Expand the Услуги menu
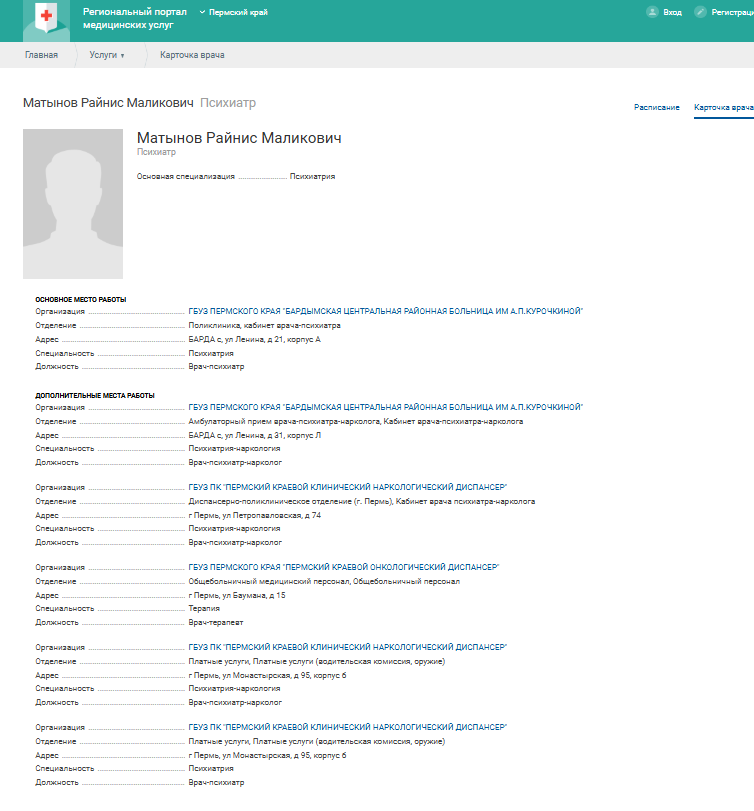The height and width of the screenshot is (811, 754). pos(107,55)
